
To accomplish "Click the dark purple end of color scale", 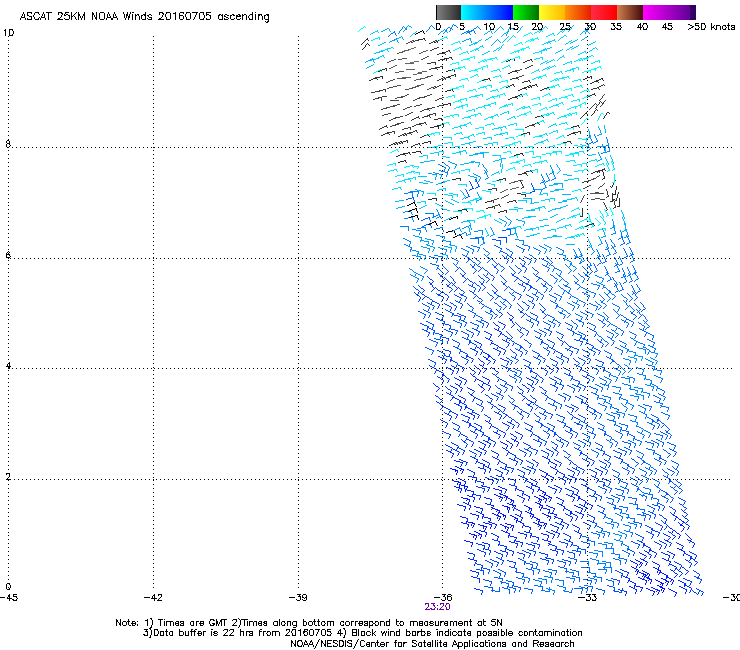I will tap(693, 12).
